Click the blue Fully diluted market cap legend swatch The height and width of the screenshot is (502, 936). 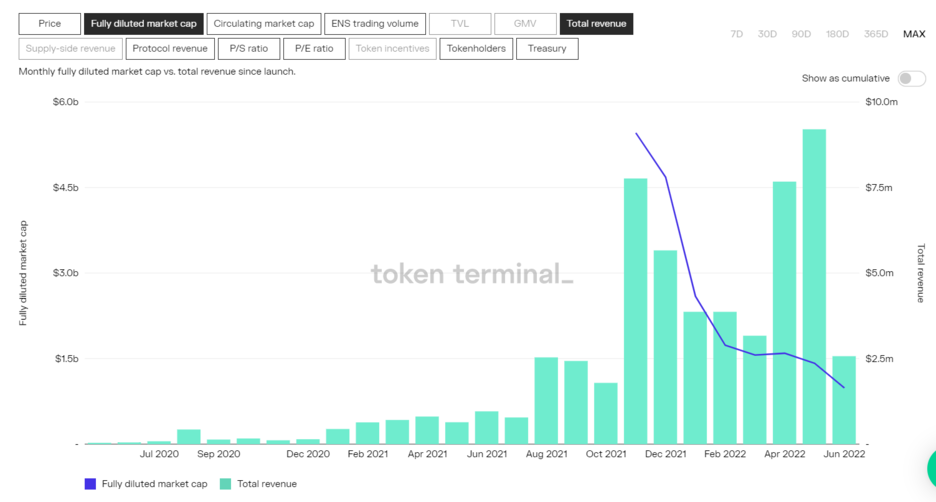tap(90, 484)
